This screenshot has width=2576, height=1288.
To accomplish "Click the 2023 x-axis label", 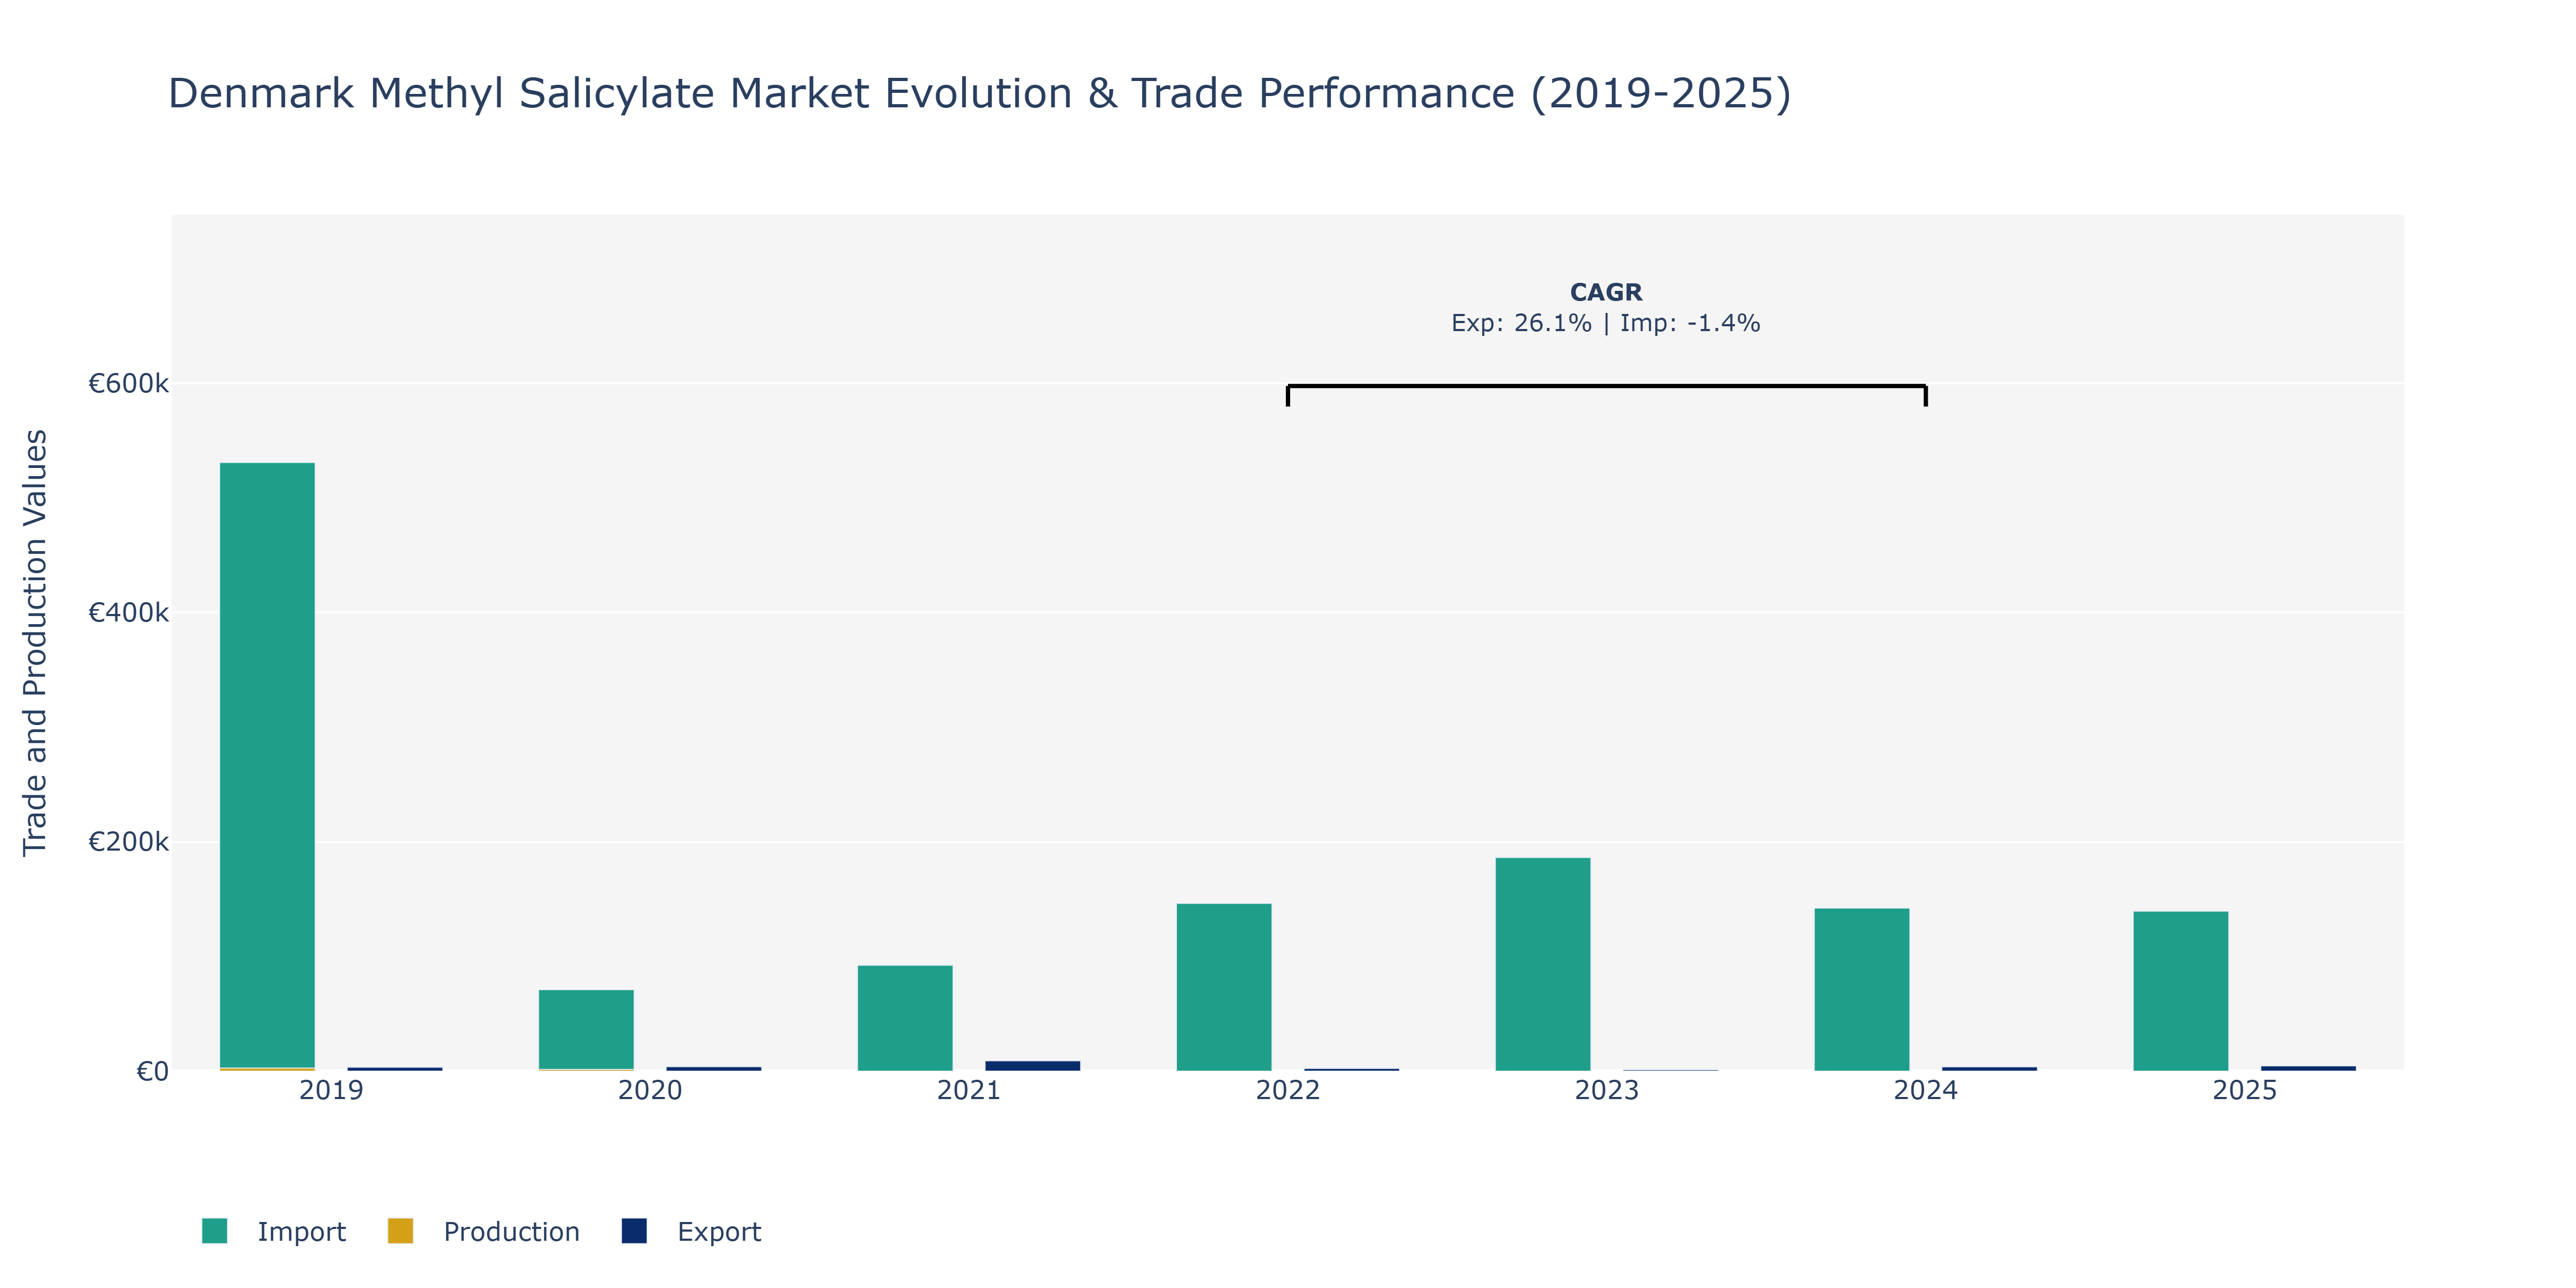I will point(1607,1090).
